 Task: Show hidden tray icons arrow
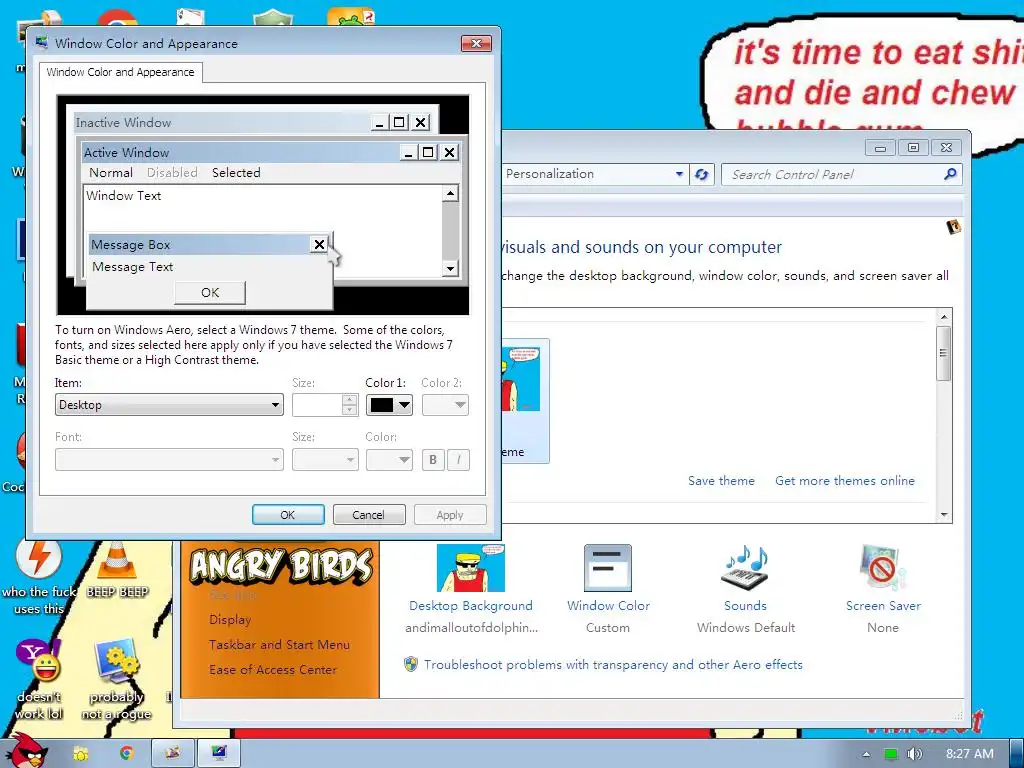coord(866,754)
